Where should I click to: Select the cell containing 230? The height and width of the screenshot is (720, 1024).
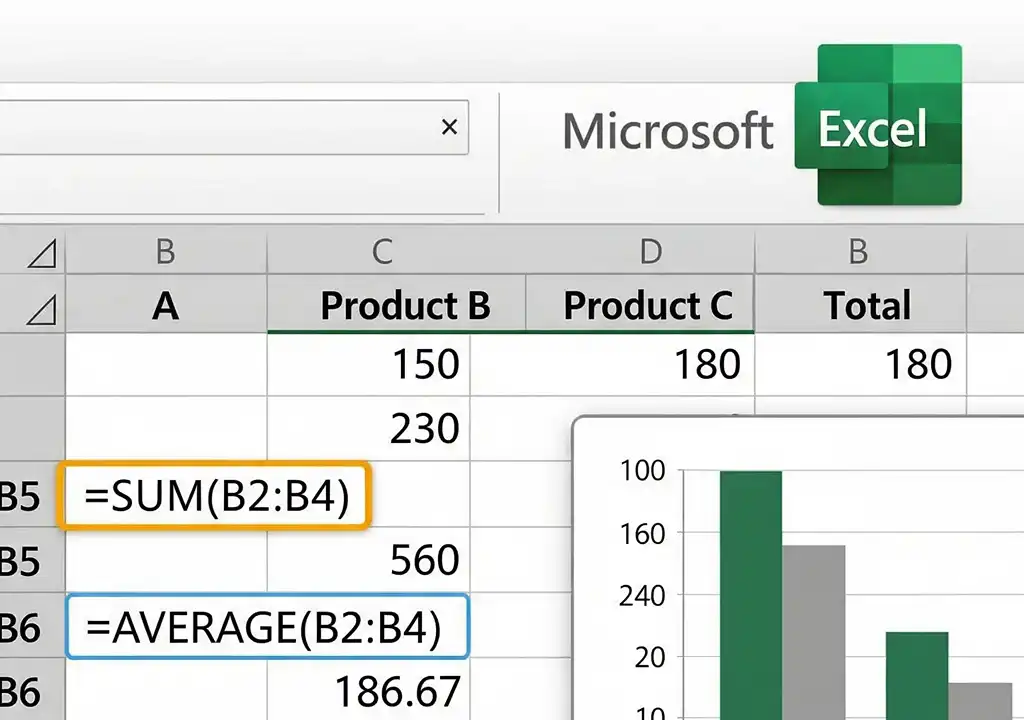(368, 429)
